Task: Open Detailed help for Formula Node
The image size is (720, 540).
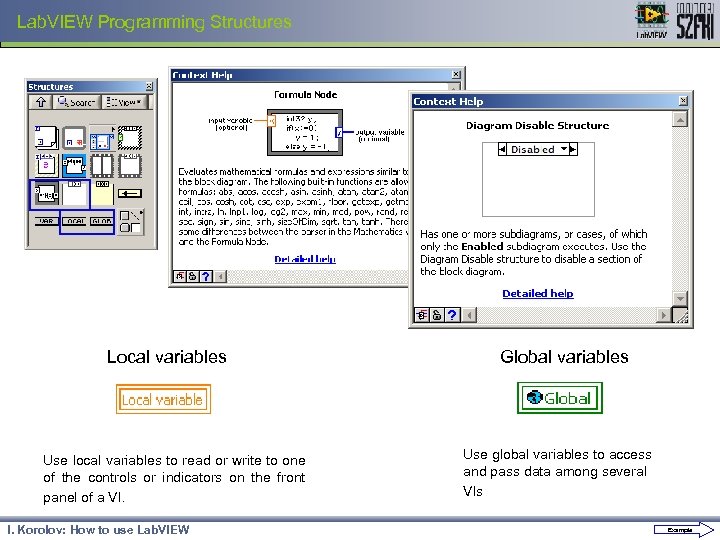Action: [x=305, y=259]
